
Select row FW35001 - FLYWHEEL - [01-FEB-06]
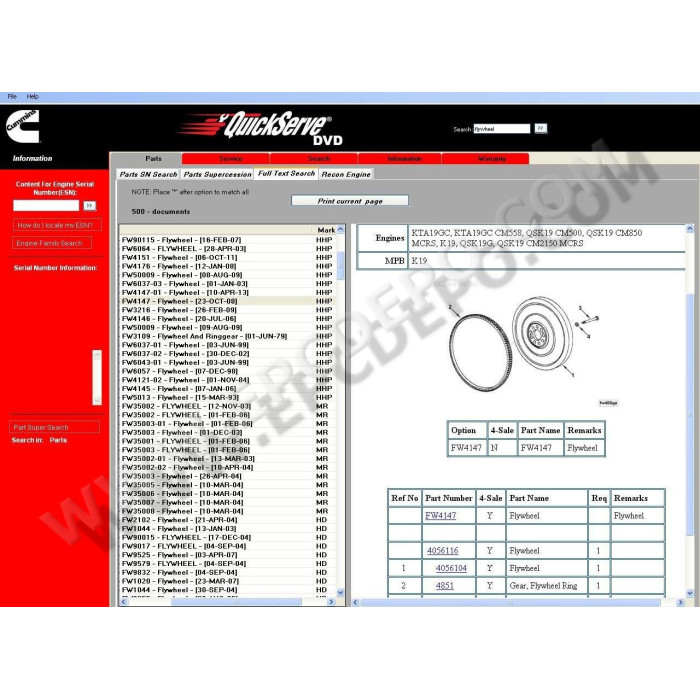[x=228, y=441]
